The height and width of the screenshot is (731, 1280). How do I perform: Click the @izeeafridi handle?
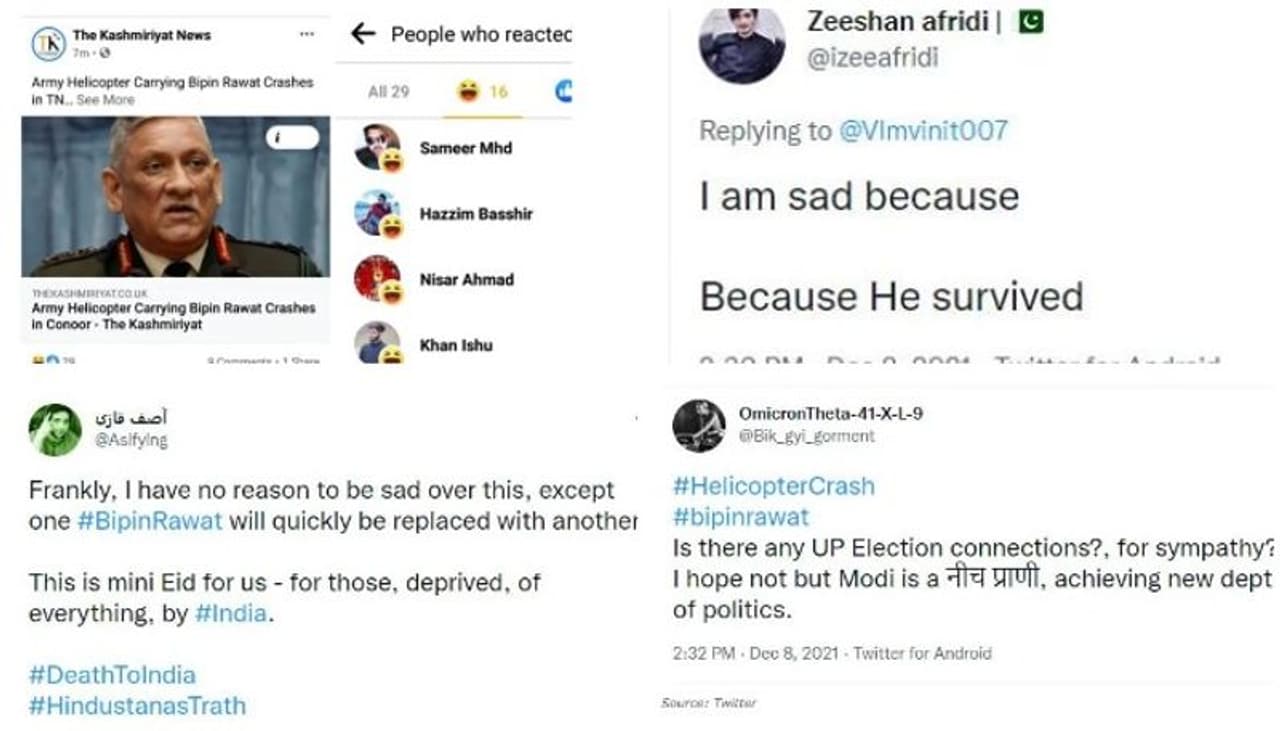[872, 58]
